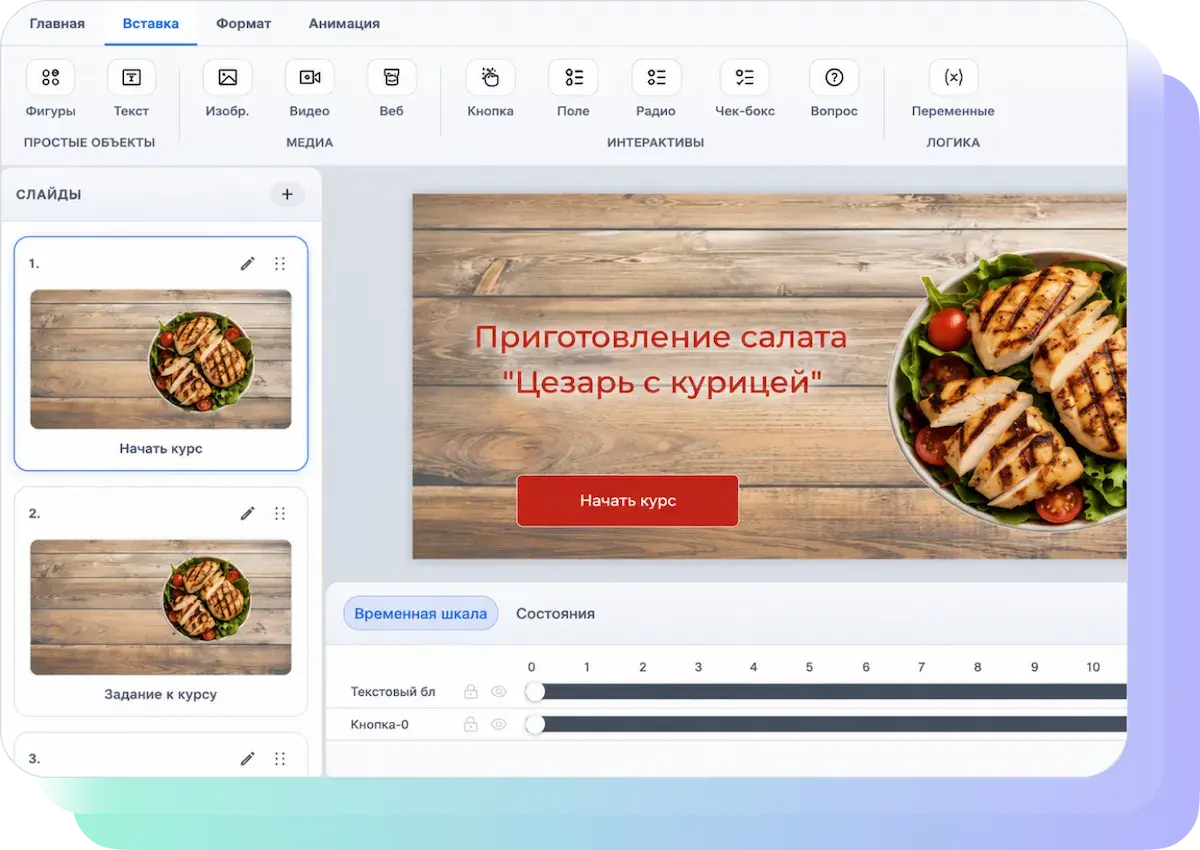This screenshot has width=1200, height=850.
Task: Open Переменные logic settings
Action: pos(953,77)
